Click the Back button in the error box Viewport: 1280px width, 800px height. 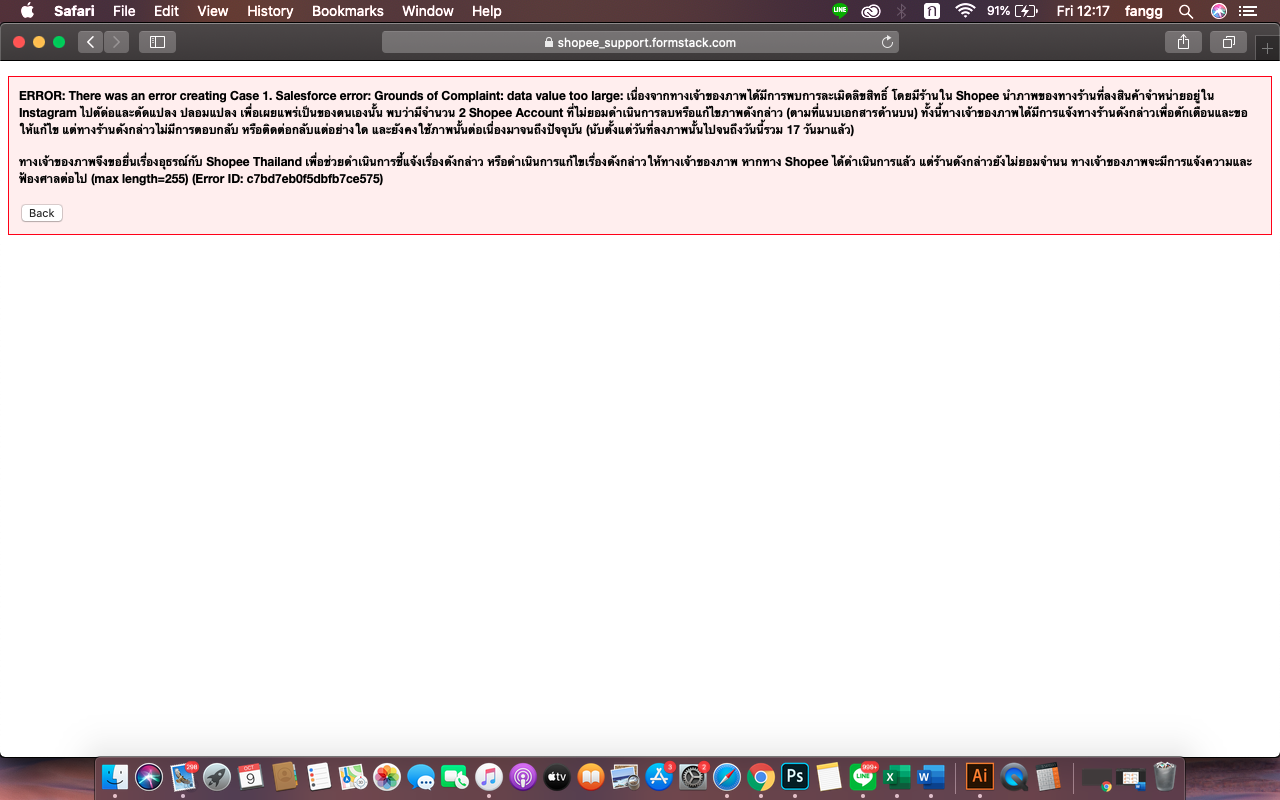tap(42, 213)
